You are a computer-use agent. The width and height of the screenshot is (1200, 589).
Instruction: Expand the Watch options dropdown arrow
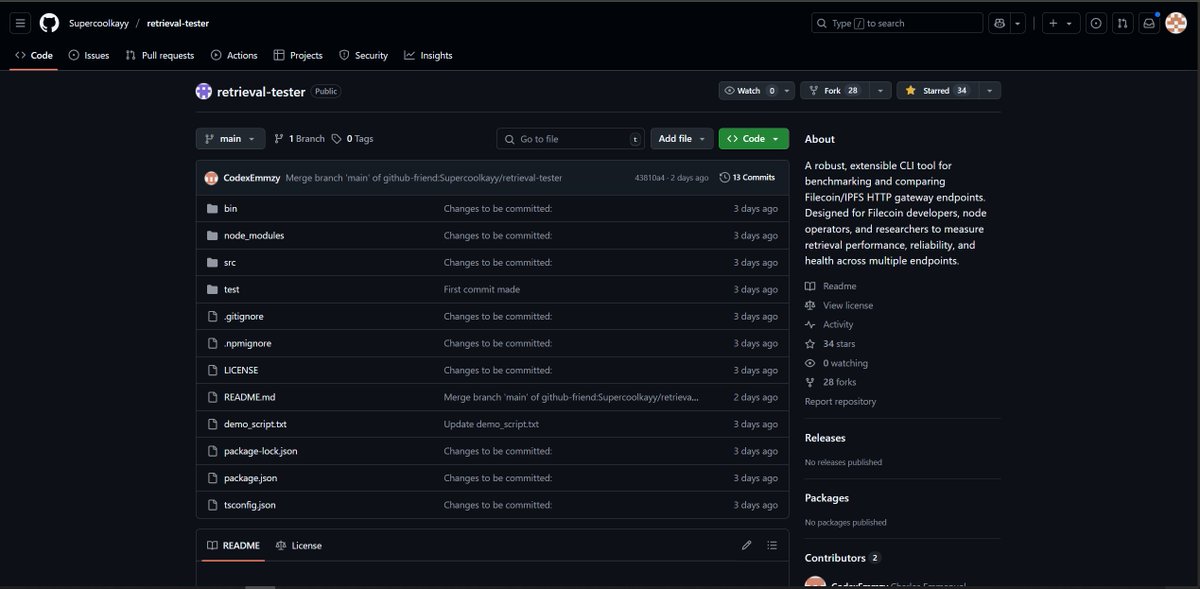click(x=786, y=91)
